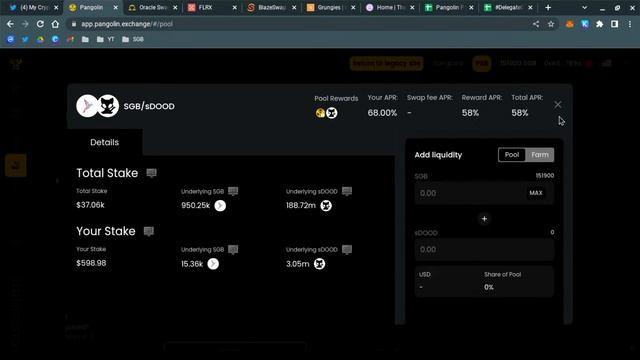This screenshot has height=360, width=640.
Task: Click the sDOOD pool reward token icon
Action: [x=332, y=113]
